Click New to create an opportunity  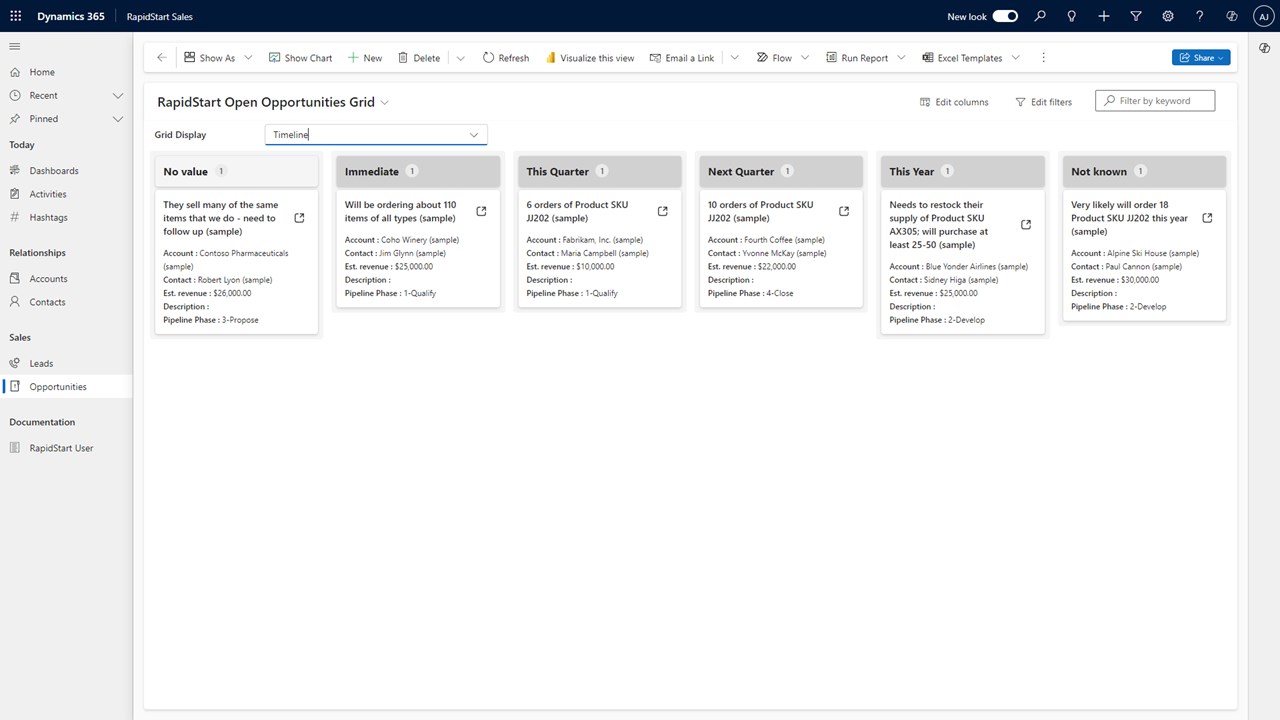pos(365,58)
